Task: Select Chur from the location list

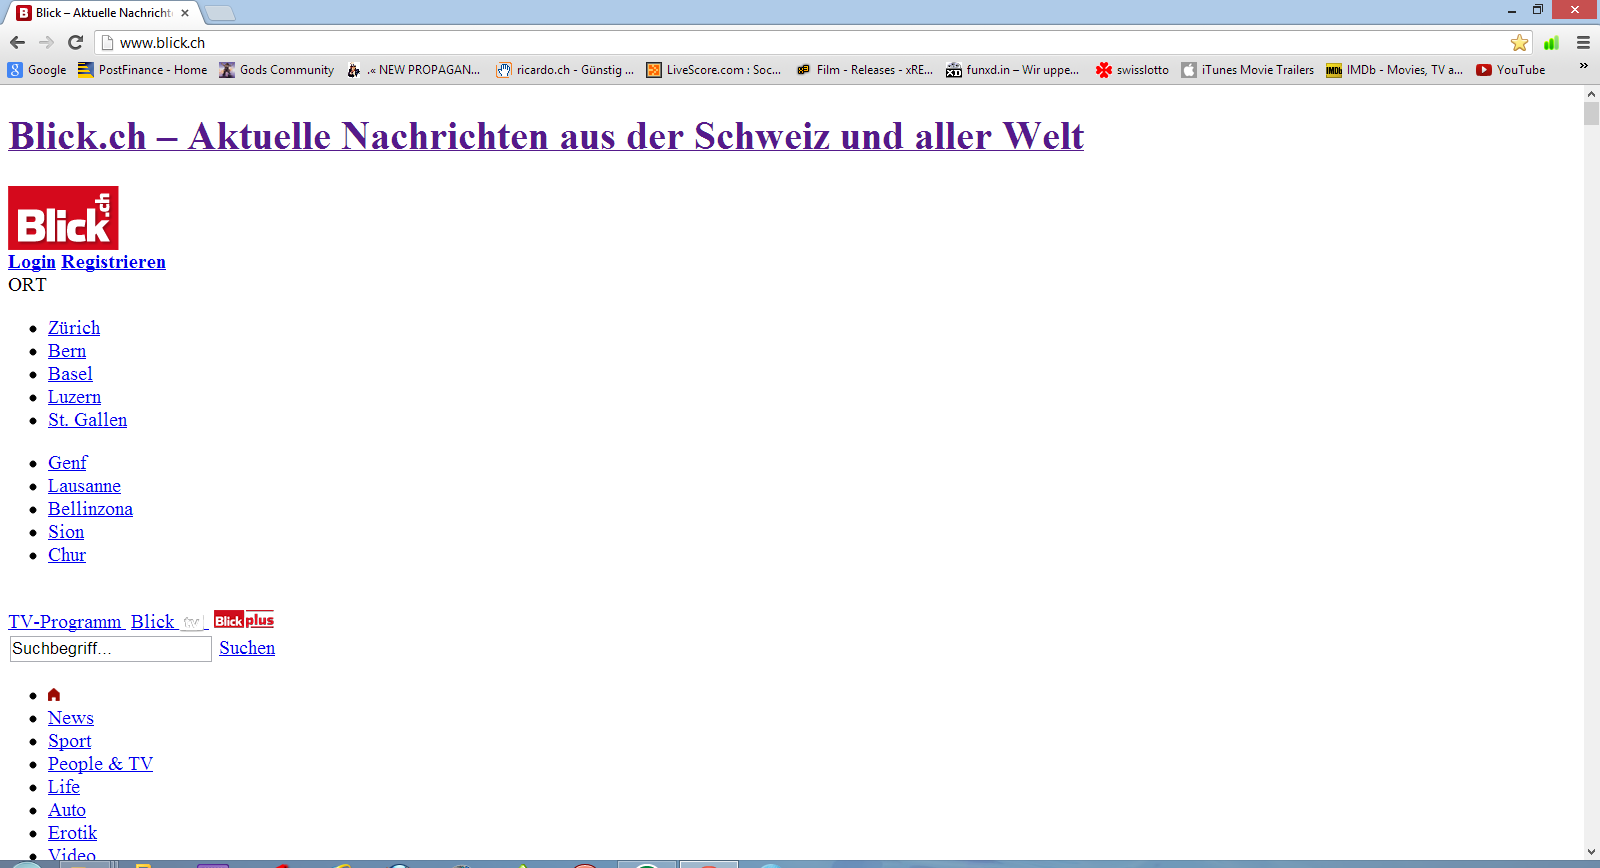Action: 67,555
